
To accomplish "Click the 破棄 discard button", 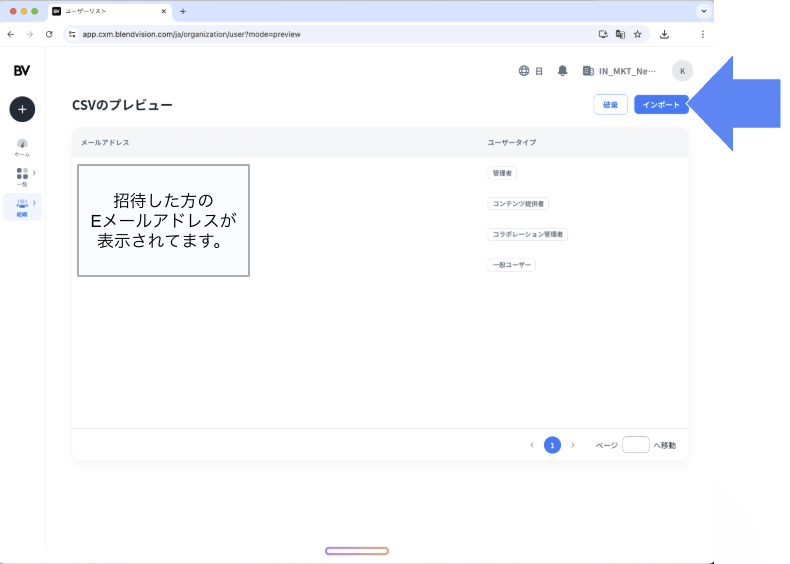I will (x=610, y=104).
